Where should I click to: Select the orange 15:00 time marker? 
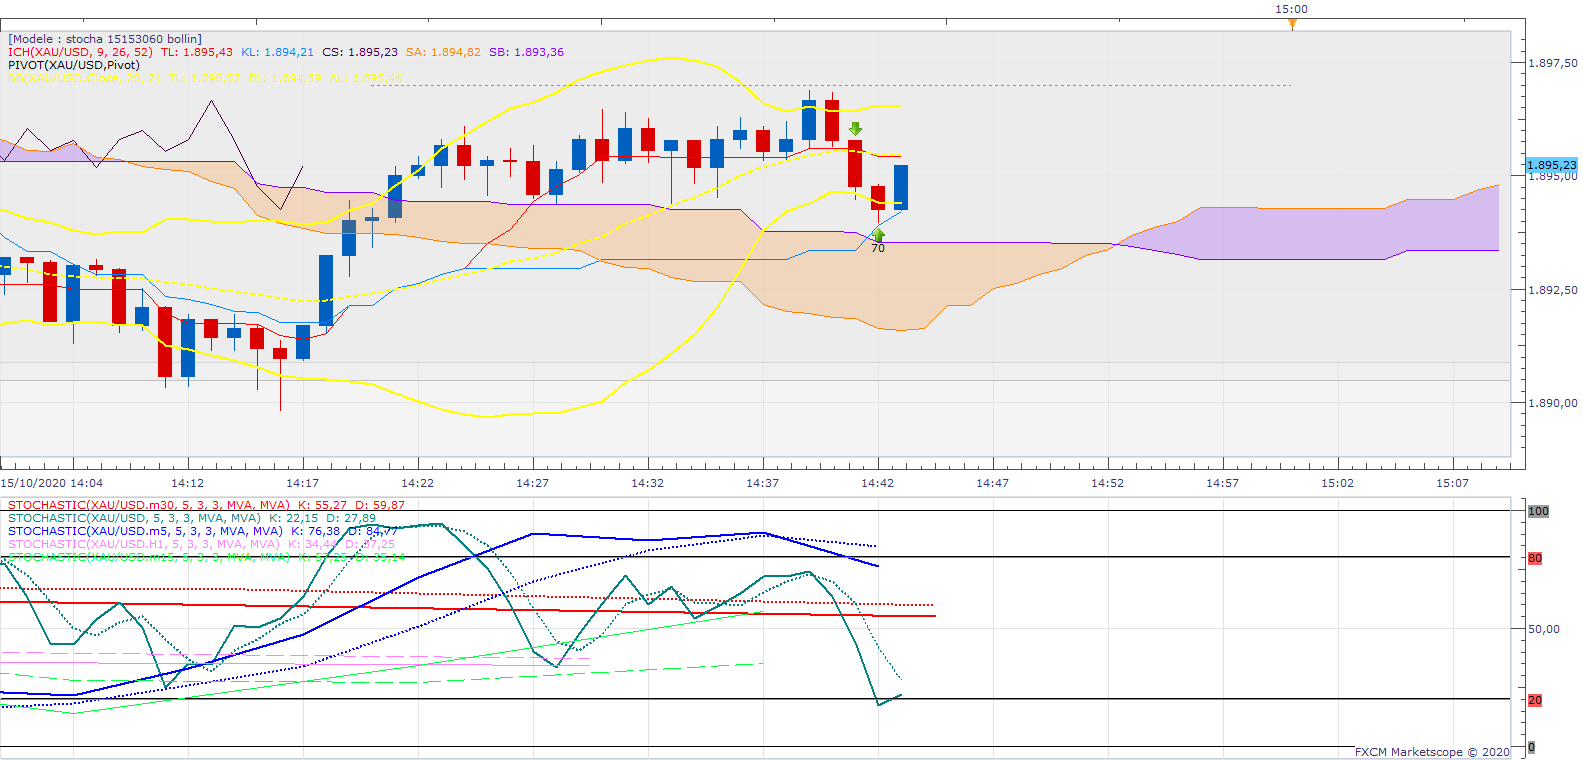click(x=1292, y=23)
